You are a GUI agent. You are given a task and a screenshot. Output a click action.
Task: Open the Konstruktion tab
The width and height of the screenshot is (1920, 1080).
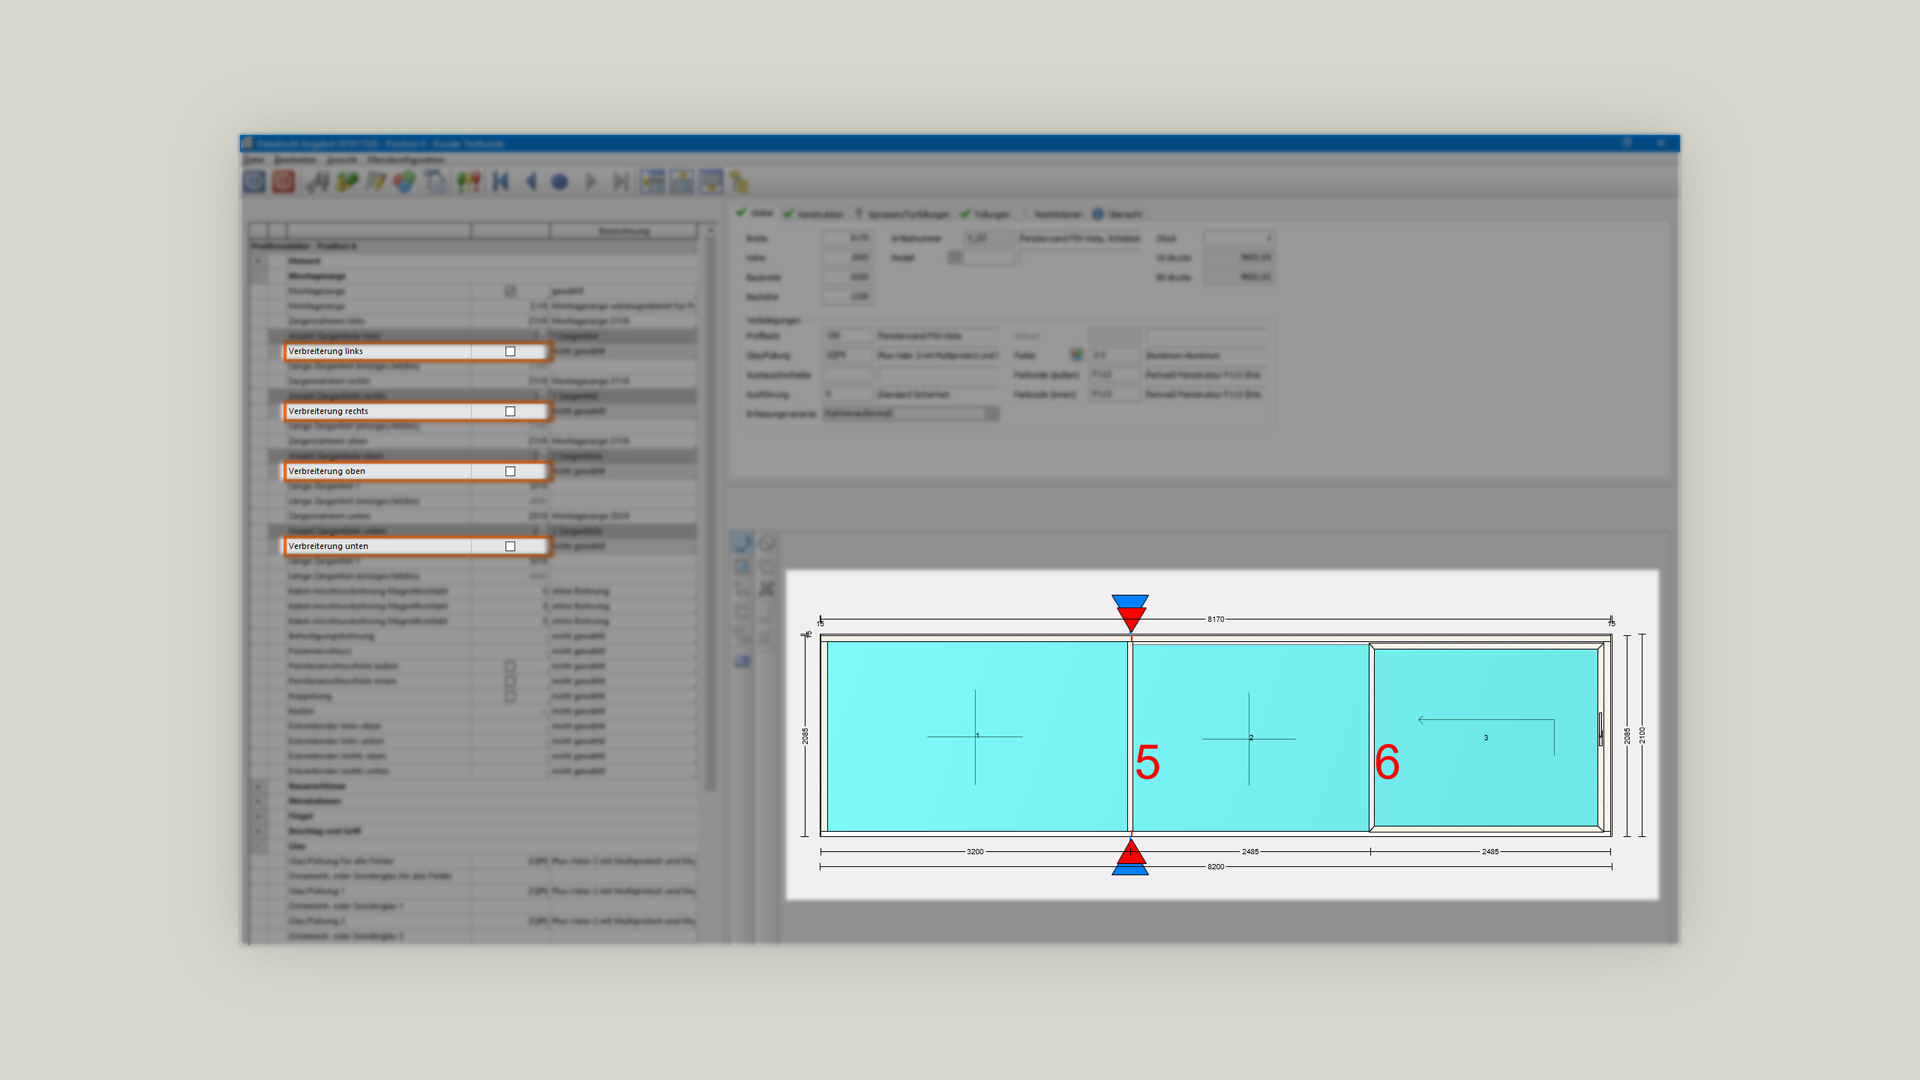click(x=813, y=214)
